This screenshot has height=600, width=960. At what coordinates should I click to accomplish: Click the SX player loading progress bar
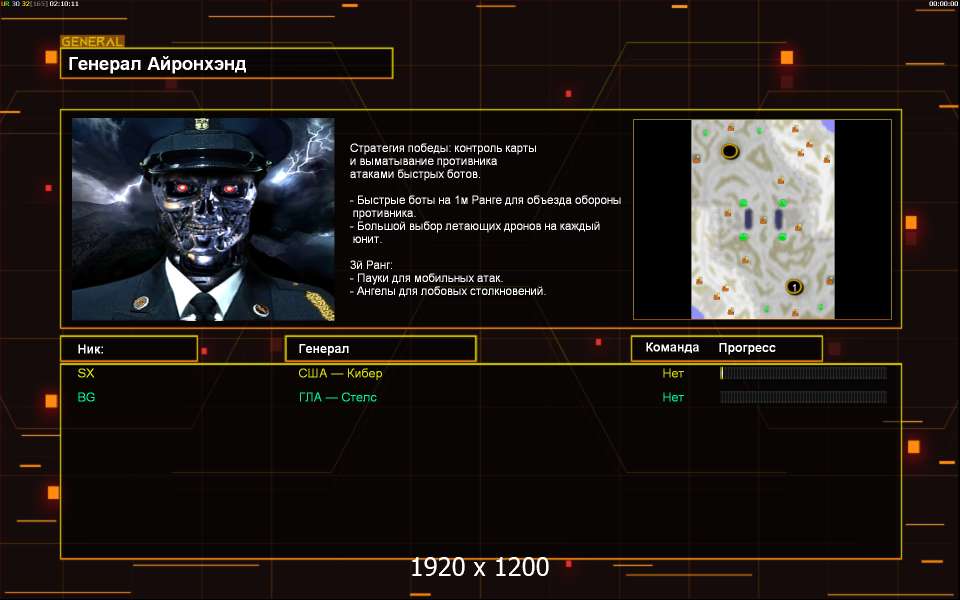[803, 373]
